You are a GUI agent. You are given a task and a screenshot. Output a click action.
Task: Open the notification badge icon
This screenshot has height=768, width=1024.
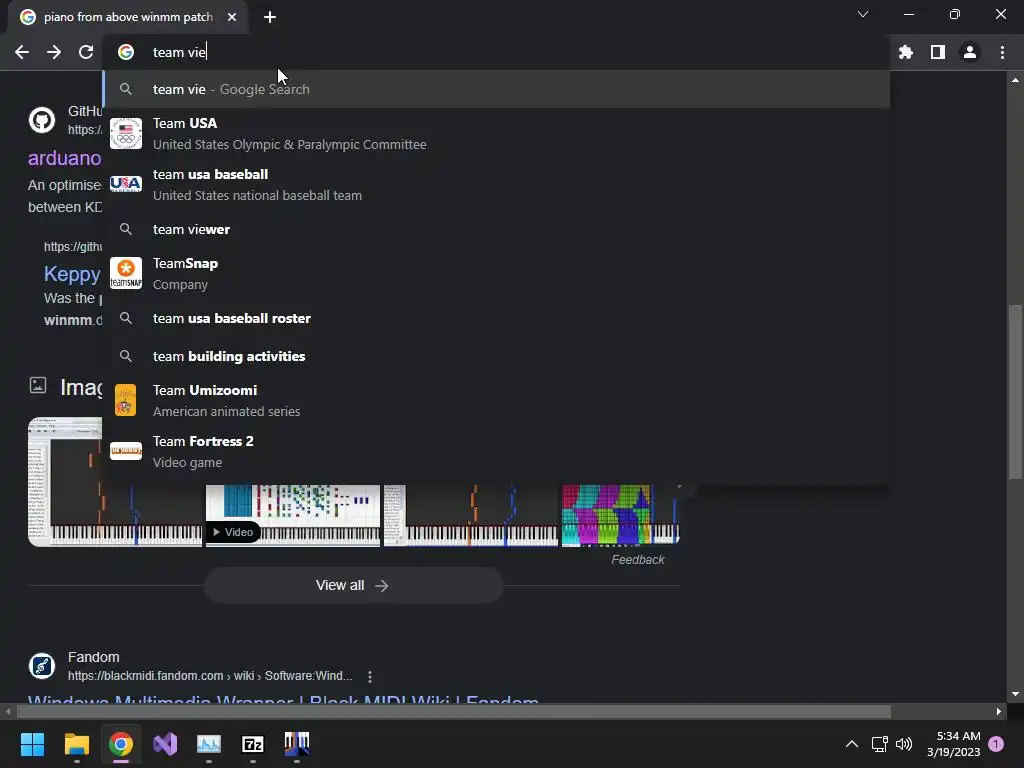click(x=996, y=744)
